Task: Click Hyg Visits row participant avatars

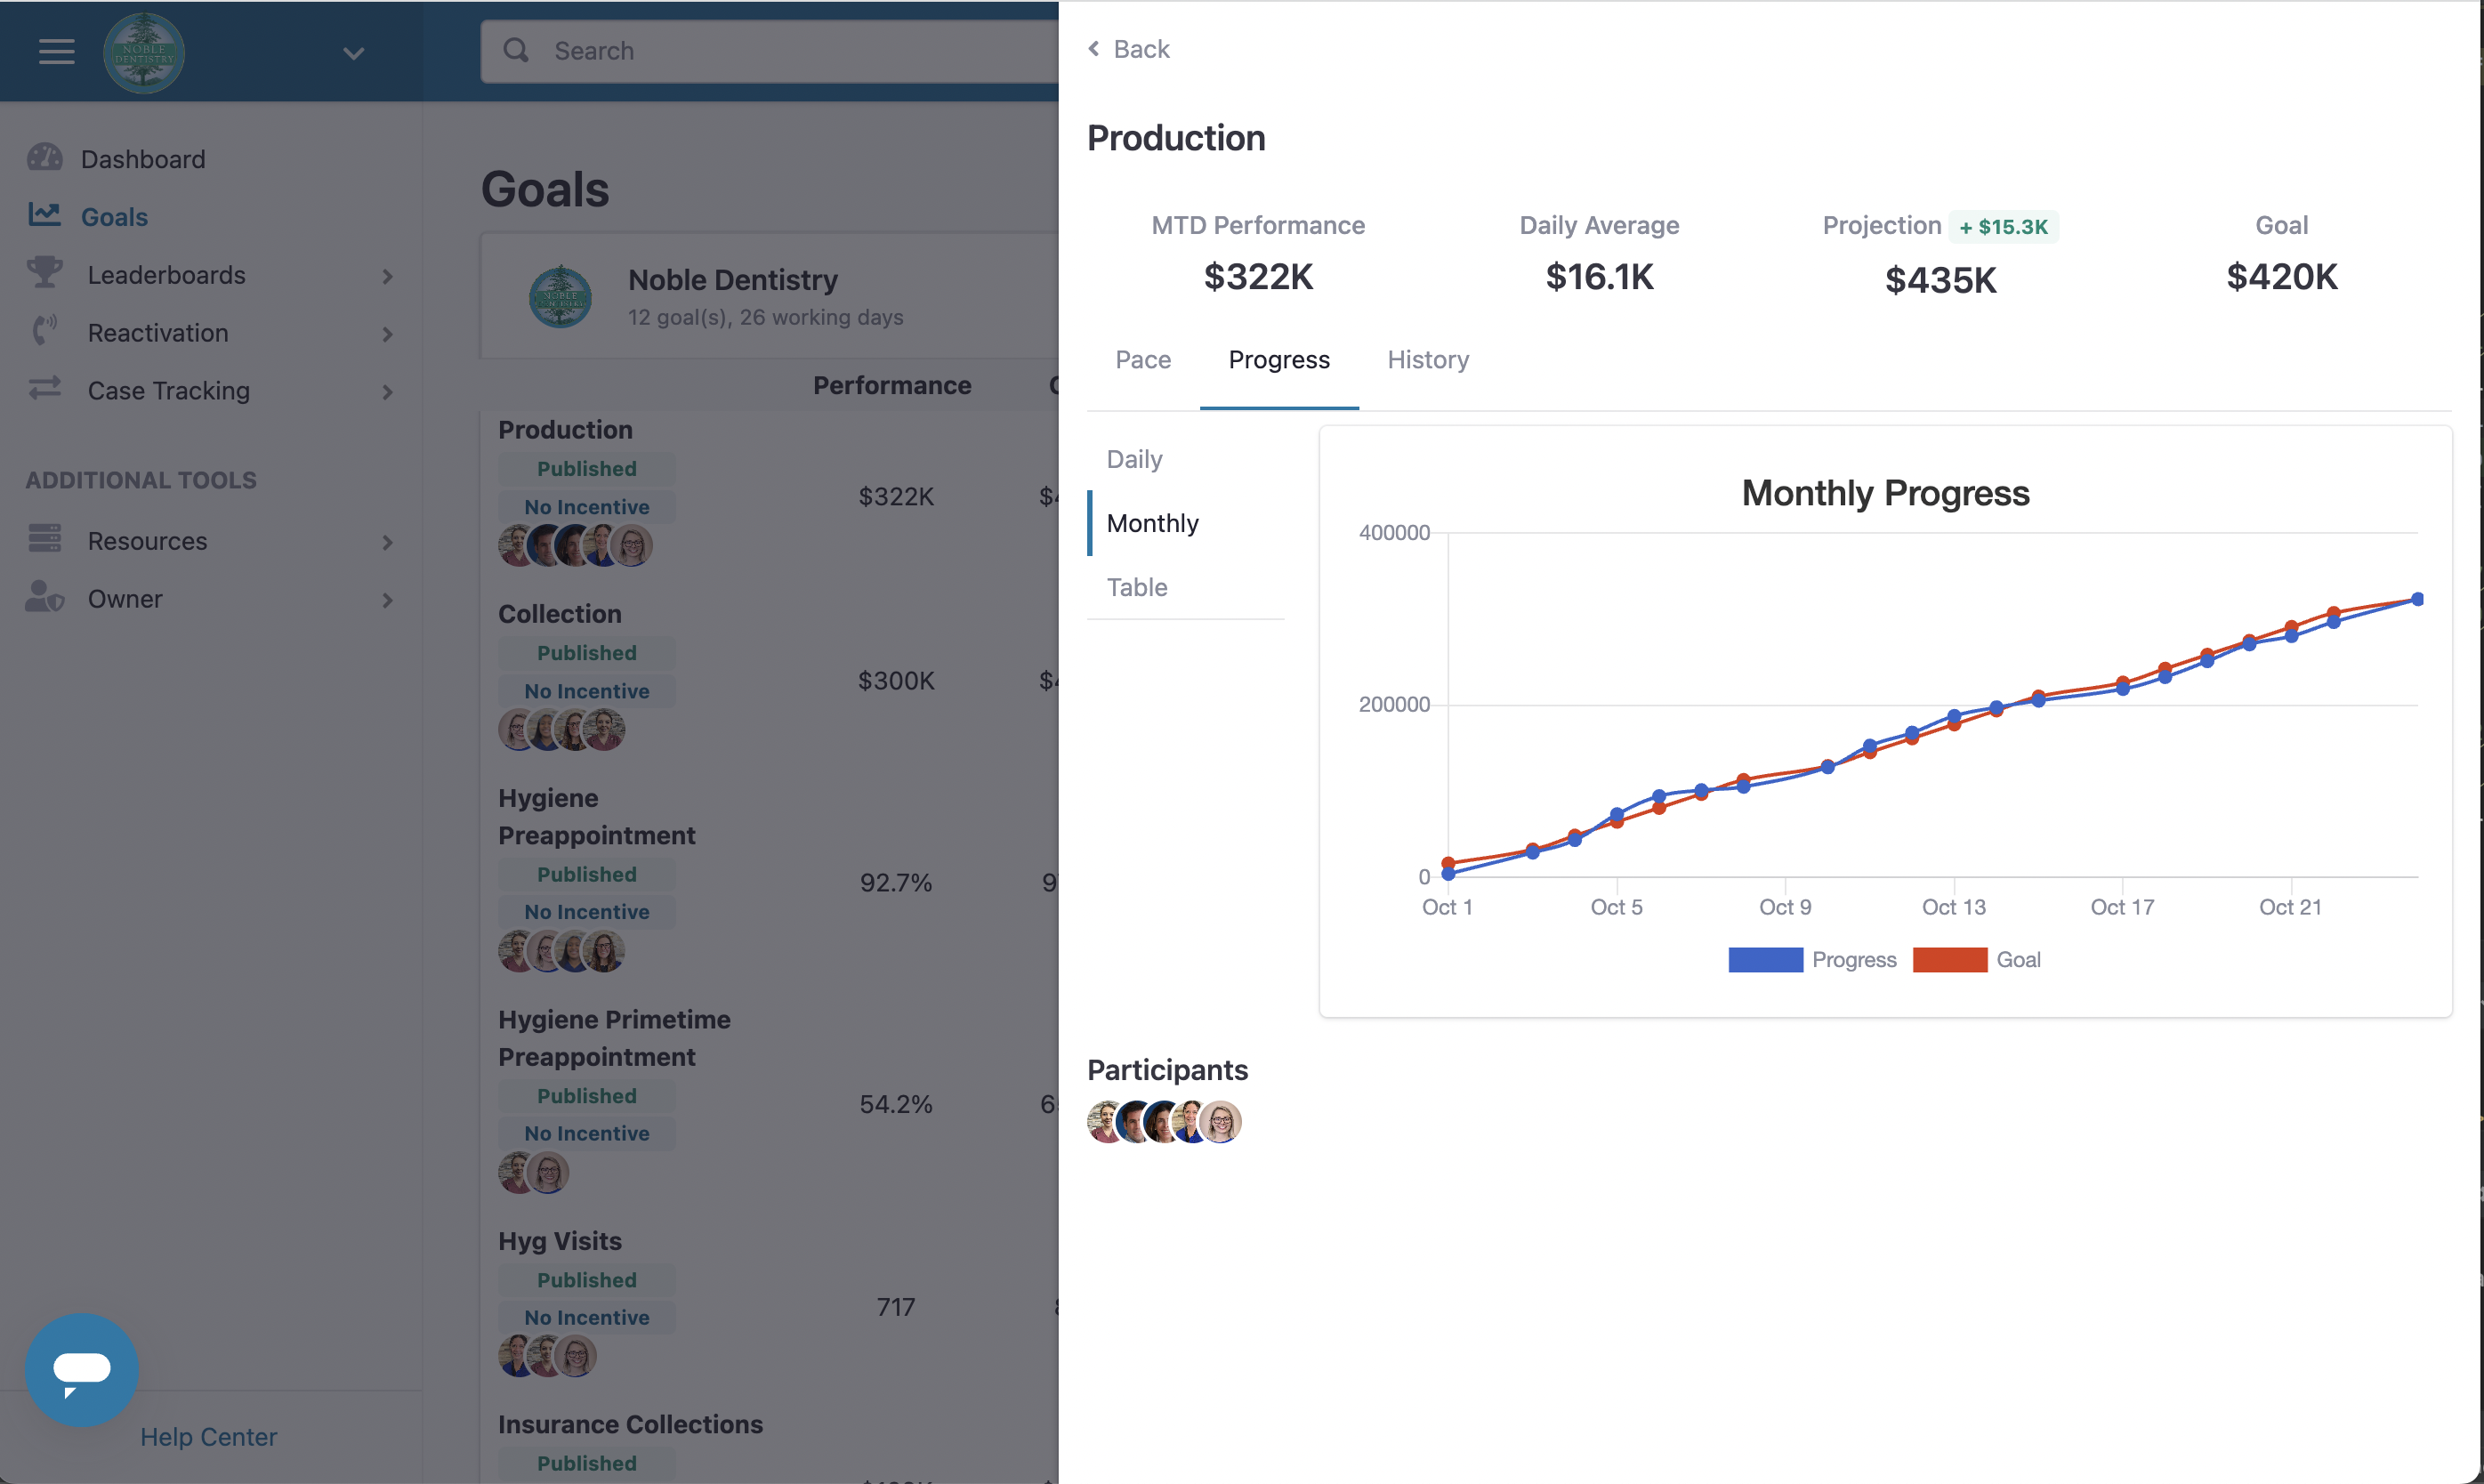Action: tap(548, 1357)
